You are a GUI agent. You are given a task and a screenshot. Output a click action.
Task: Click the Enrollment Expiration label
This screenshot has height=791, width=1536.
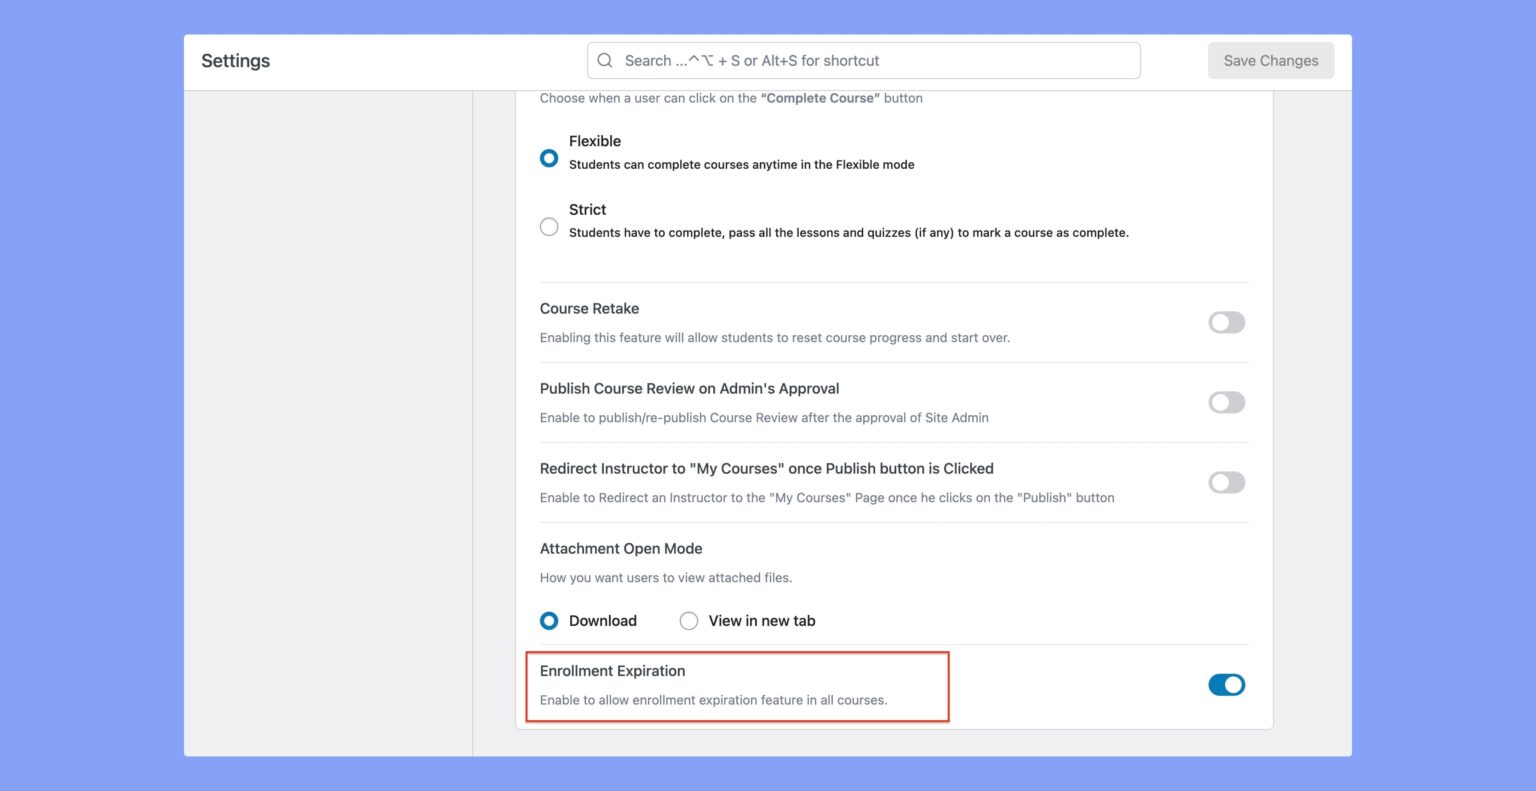[x=612, y=671]
